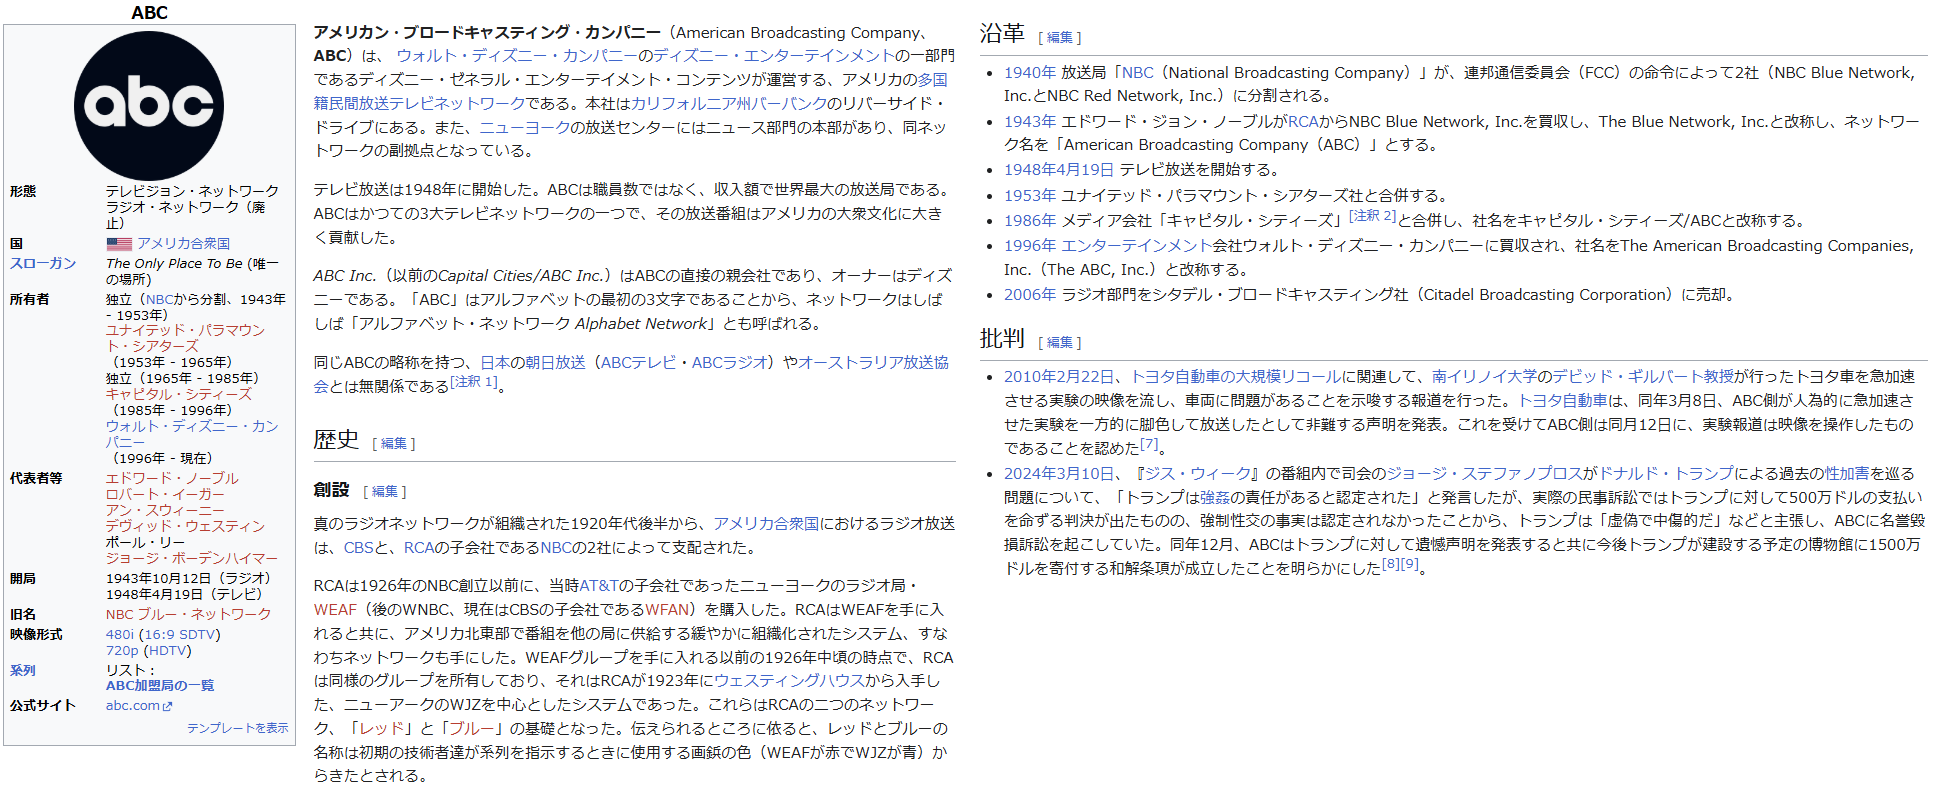Click the スローガン label link
Viewport: 1941px width, 793px height.
[43, 263]
